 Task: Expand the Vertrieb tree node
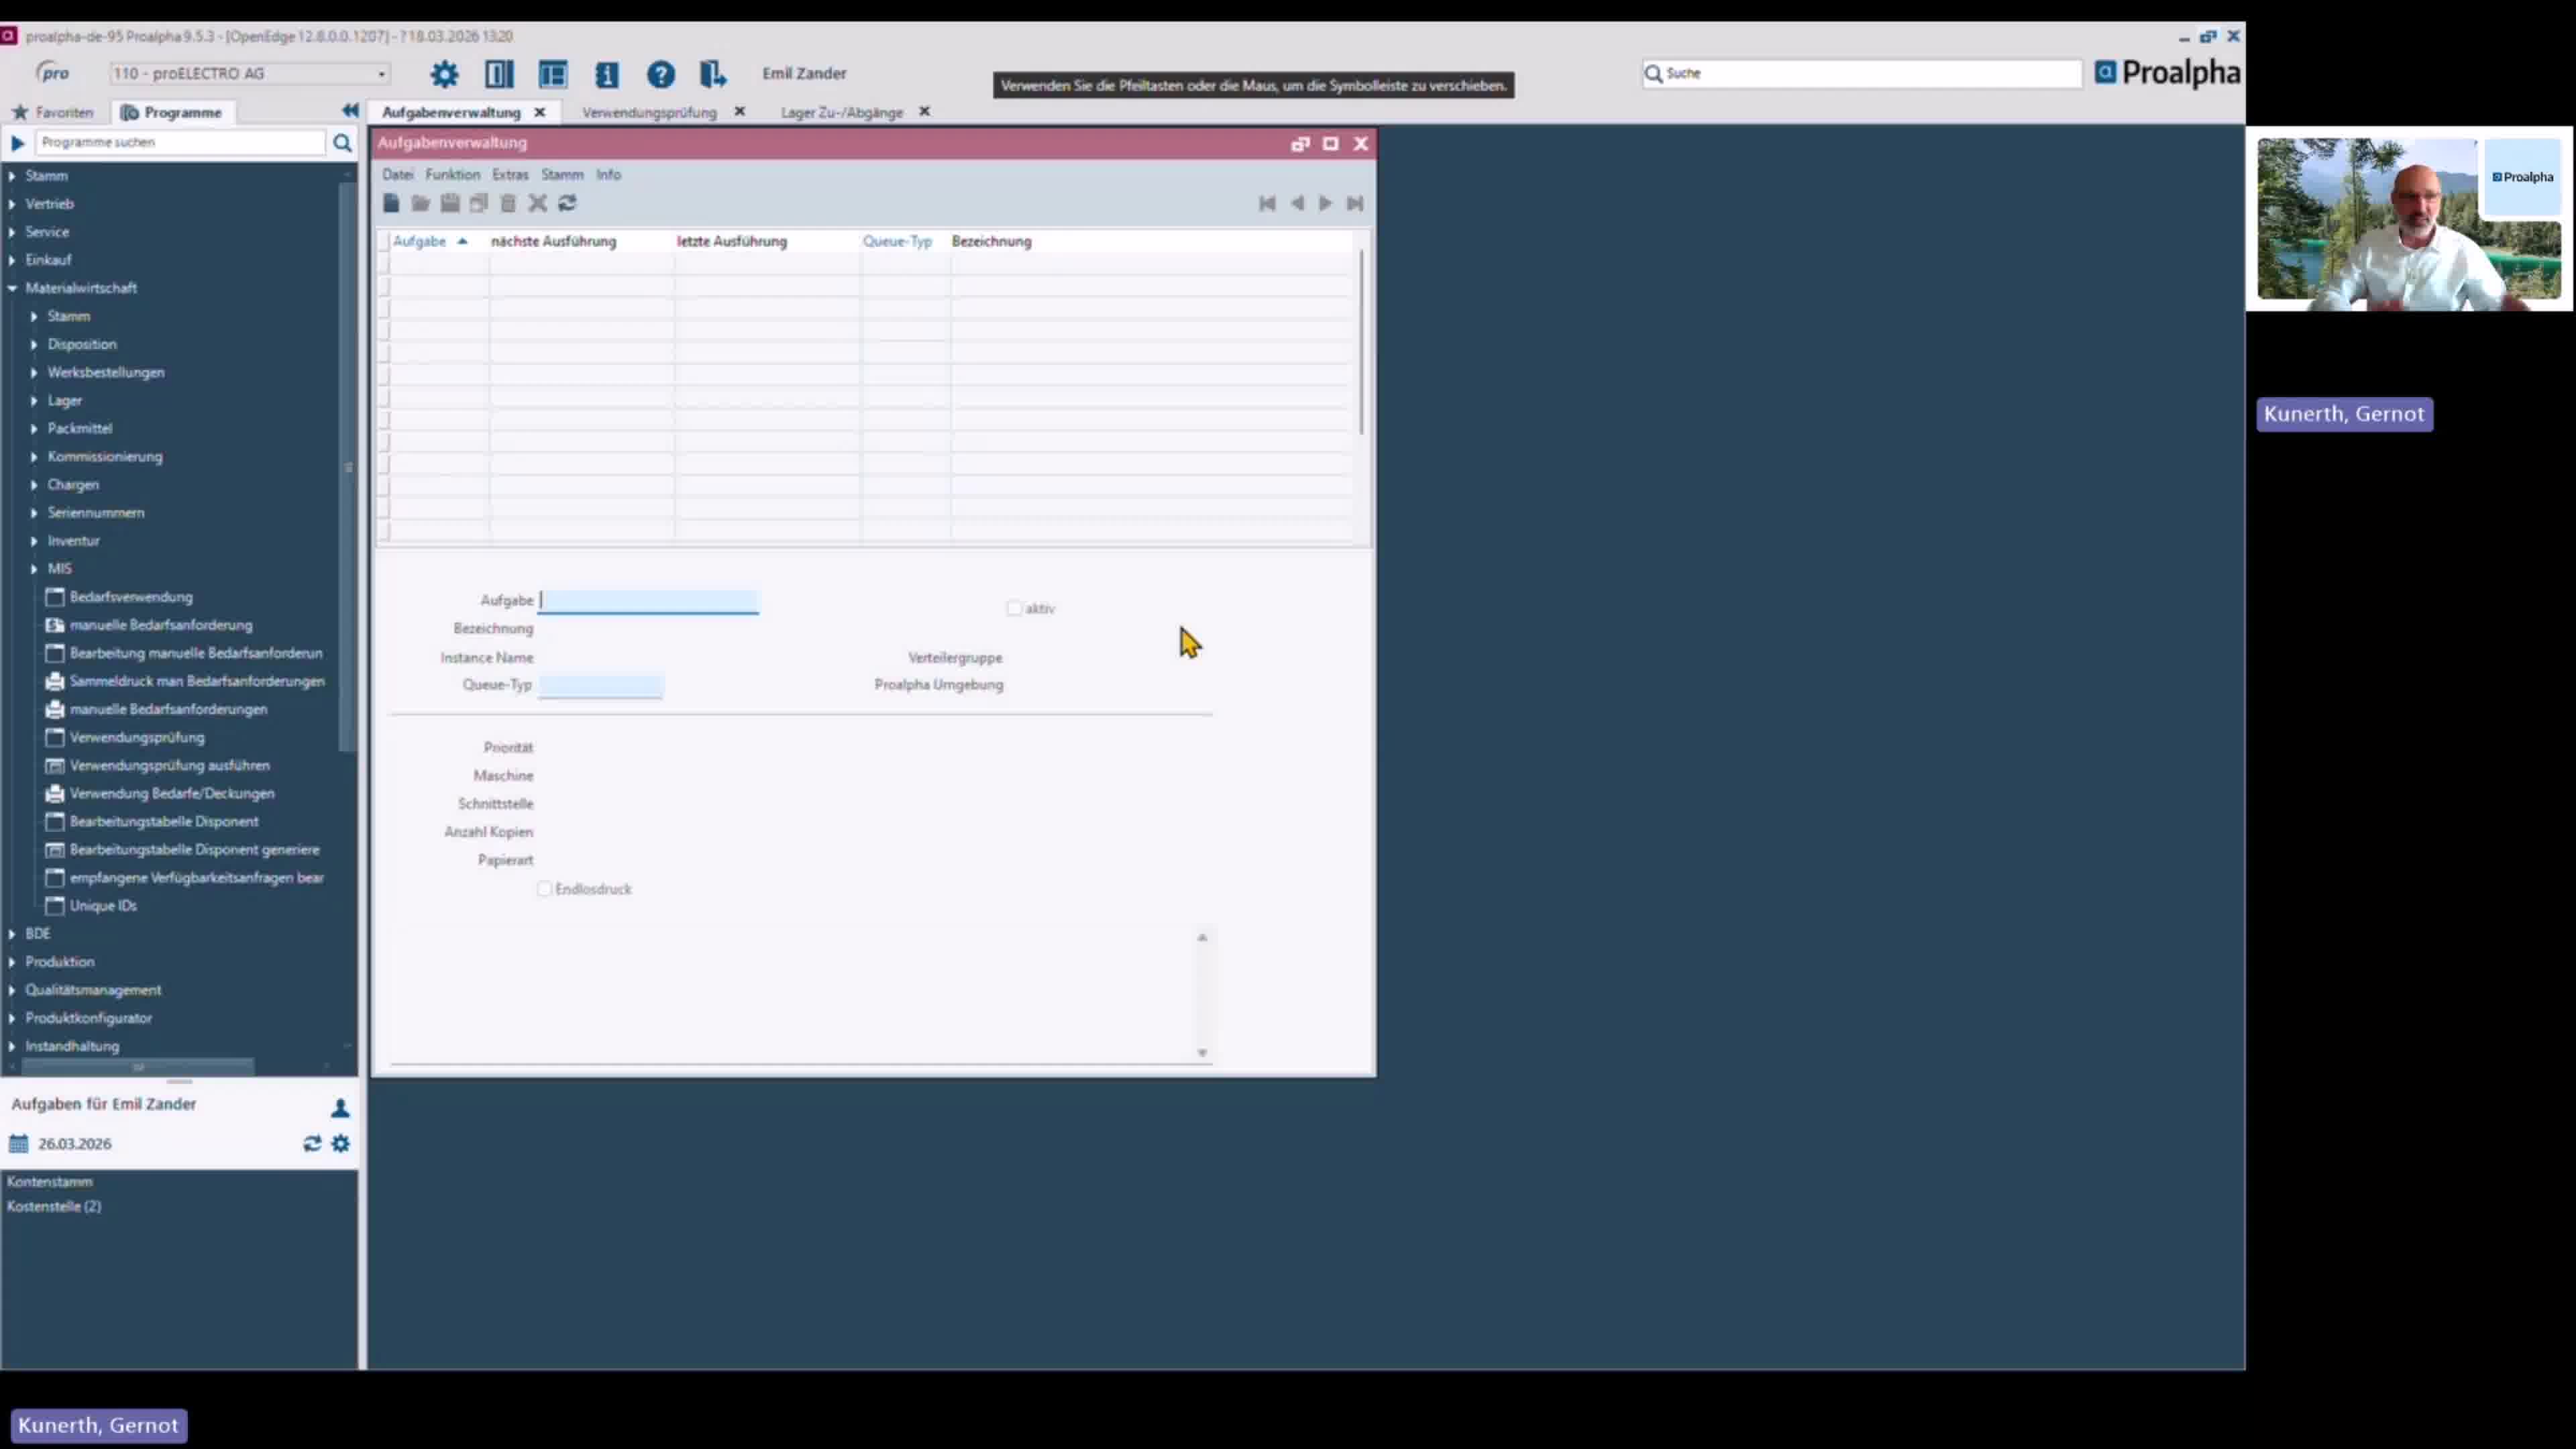click(x=12, y=204)
